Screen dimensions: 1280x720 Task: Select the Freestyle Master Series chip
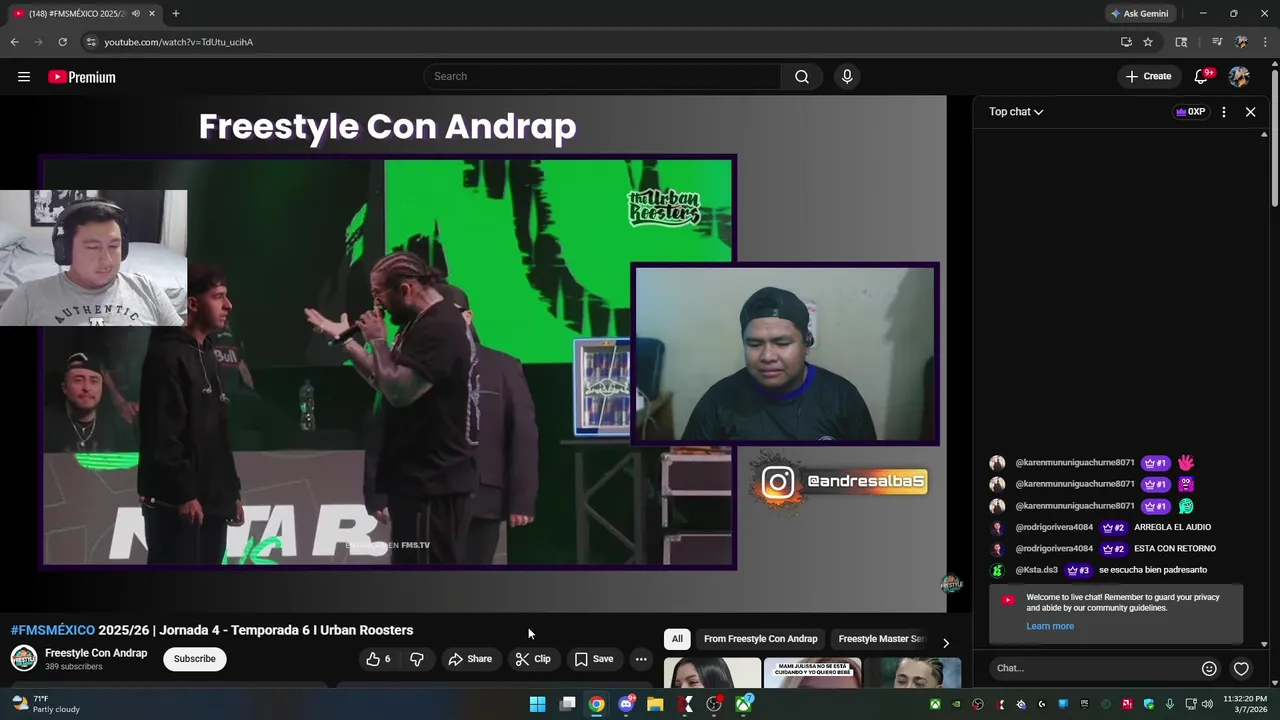coord(882,639)
